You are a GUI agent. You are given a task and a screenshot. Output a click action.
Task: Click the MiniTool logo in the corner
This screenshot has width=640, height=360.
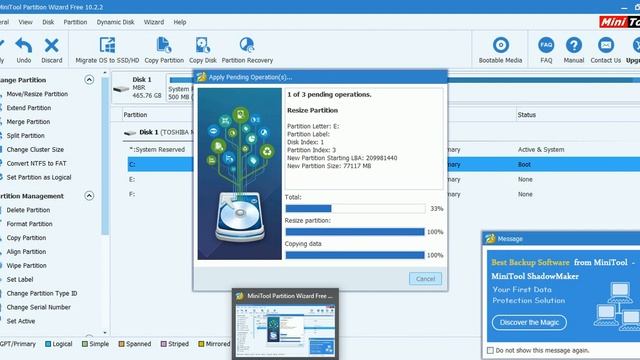pos(620,22)
